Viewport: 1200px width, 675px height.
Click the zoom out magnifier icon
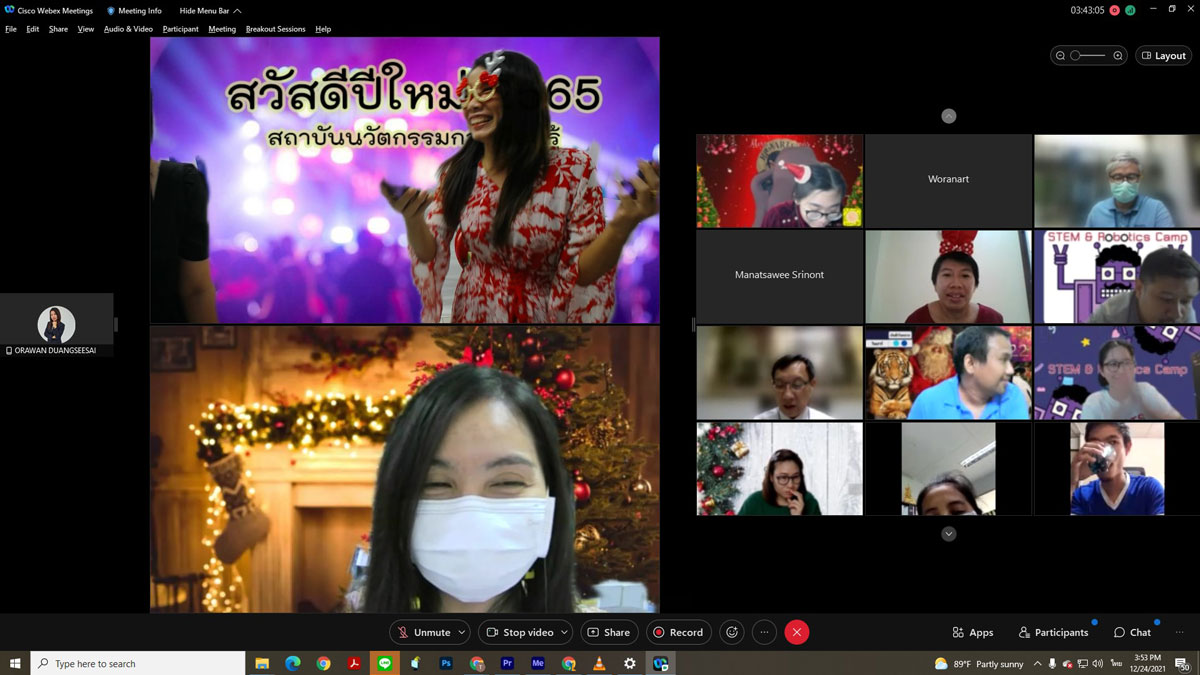(x=1060, y=56)
